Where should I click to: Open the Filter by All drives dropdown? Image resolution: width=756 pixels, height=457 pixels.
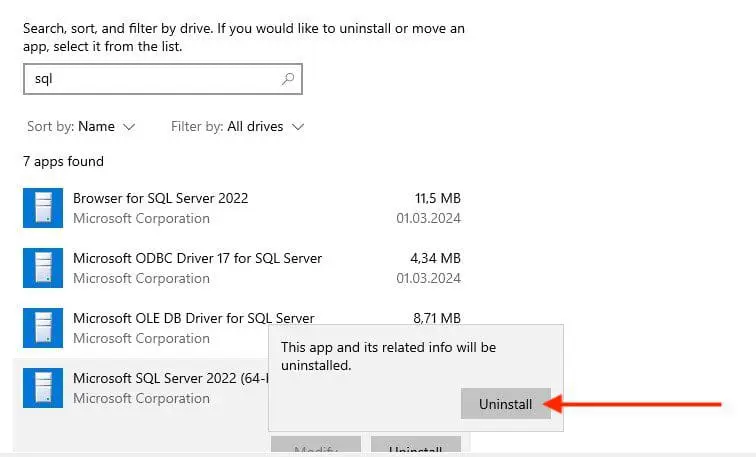(238, 127)
